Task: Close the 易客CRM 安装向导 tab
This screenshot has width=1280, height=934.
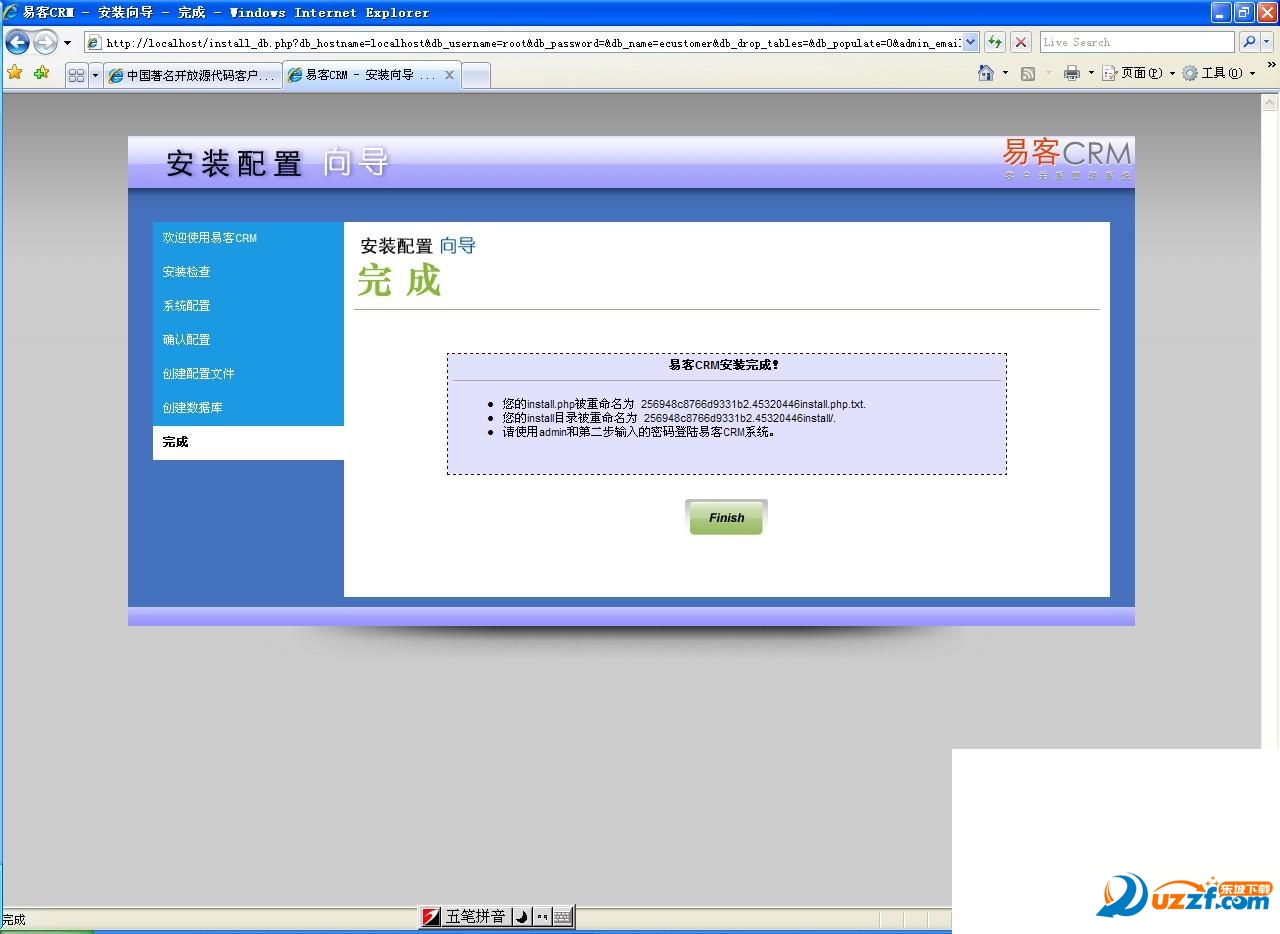Action: (449, 75)
